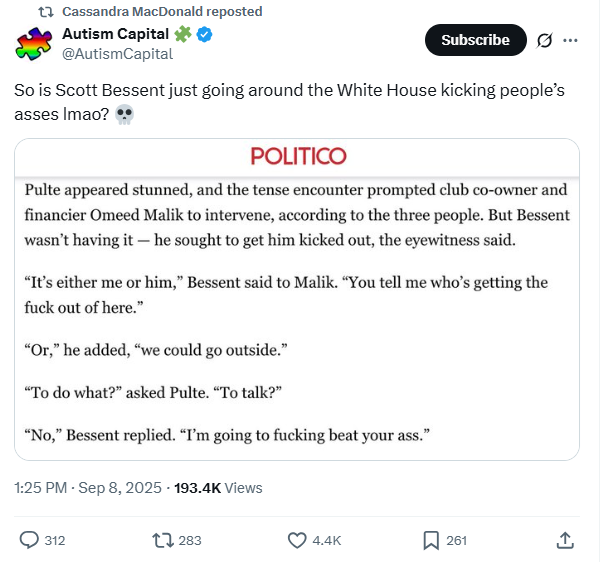Viewport: 601px width, 562px height.
Task: Click the share upload icon
Action: (x=565, y=540)
